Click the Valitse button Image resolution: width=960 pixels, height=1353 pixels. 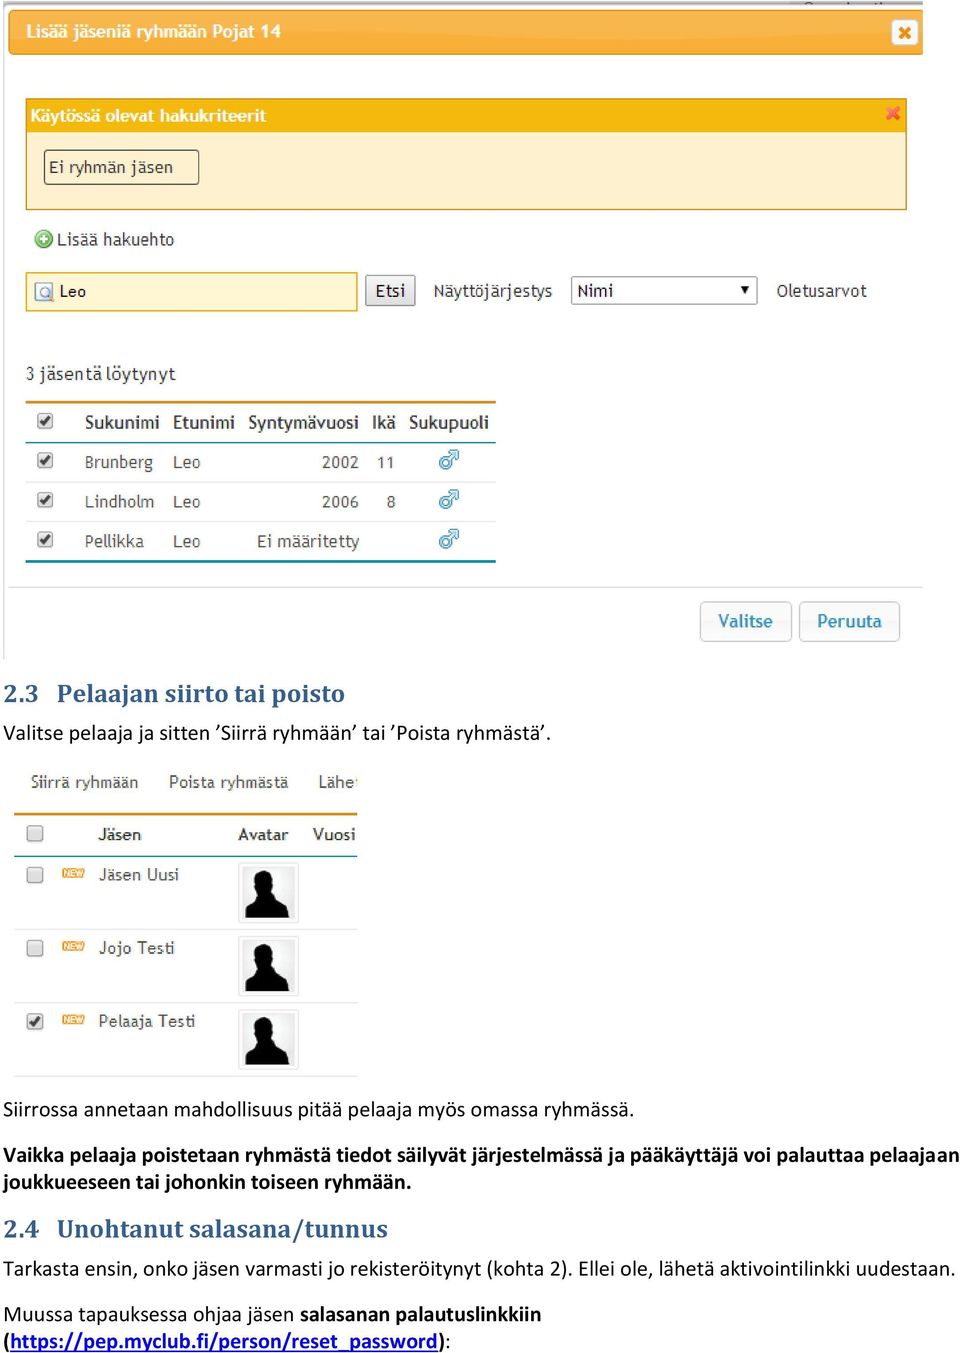pyautogui.click(x=746, y=621)
